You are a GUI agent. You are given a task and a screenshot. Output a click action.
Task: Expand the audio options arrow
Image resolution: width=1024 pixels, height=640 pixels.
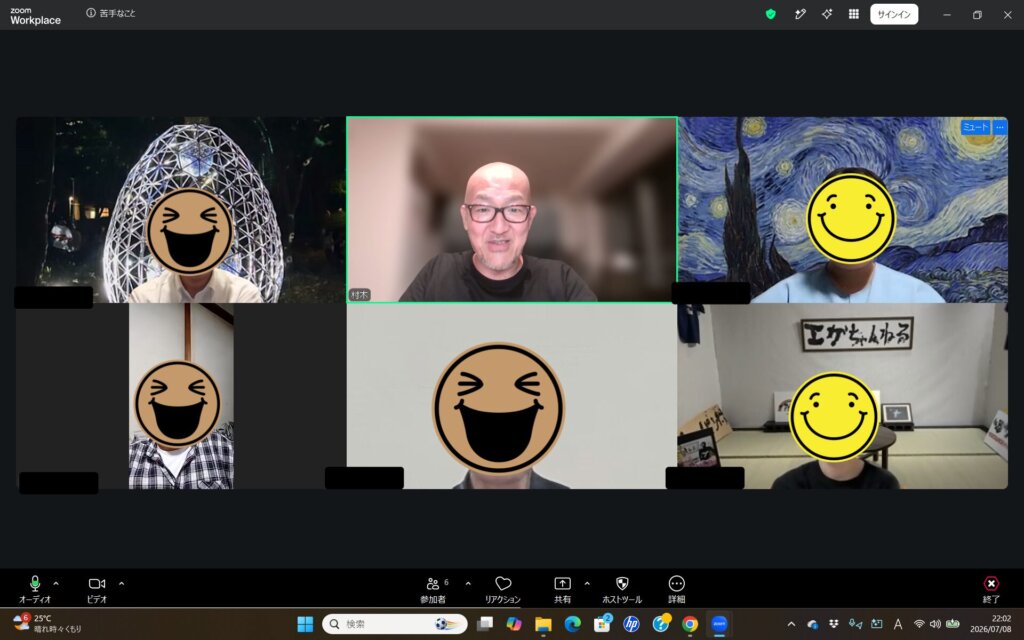point(56,583)
